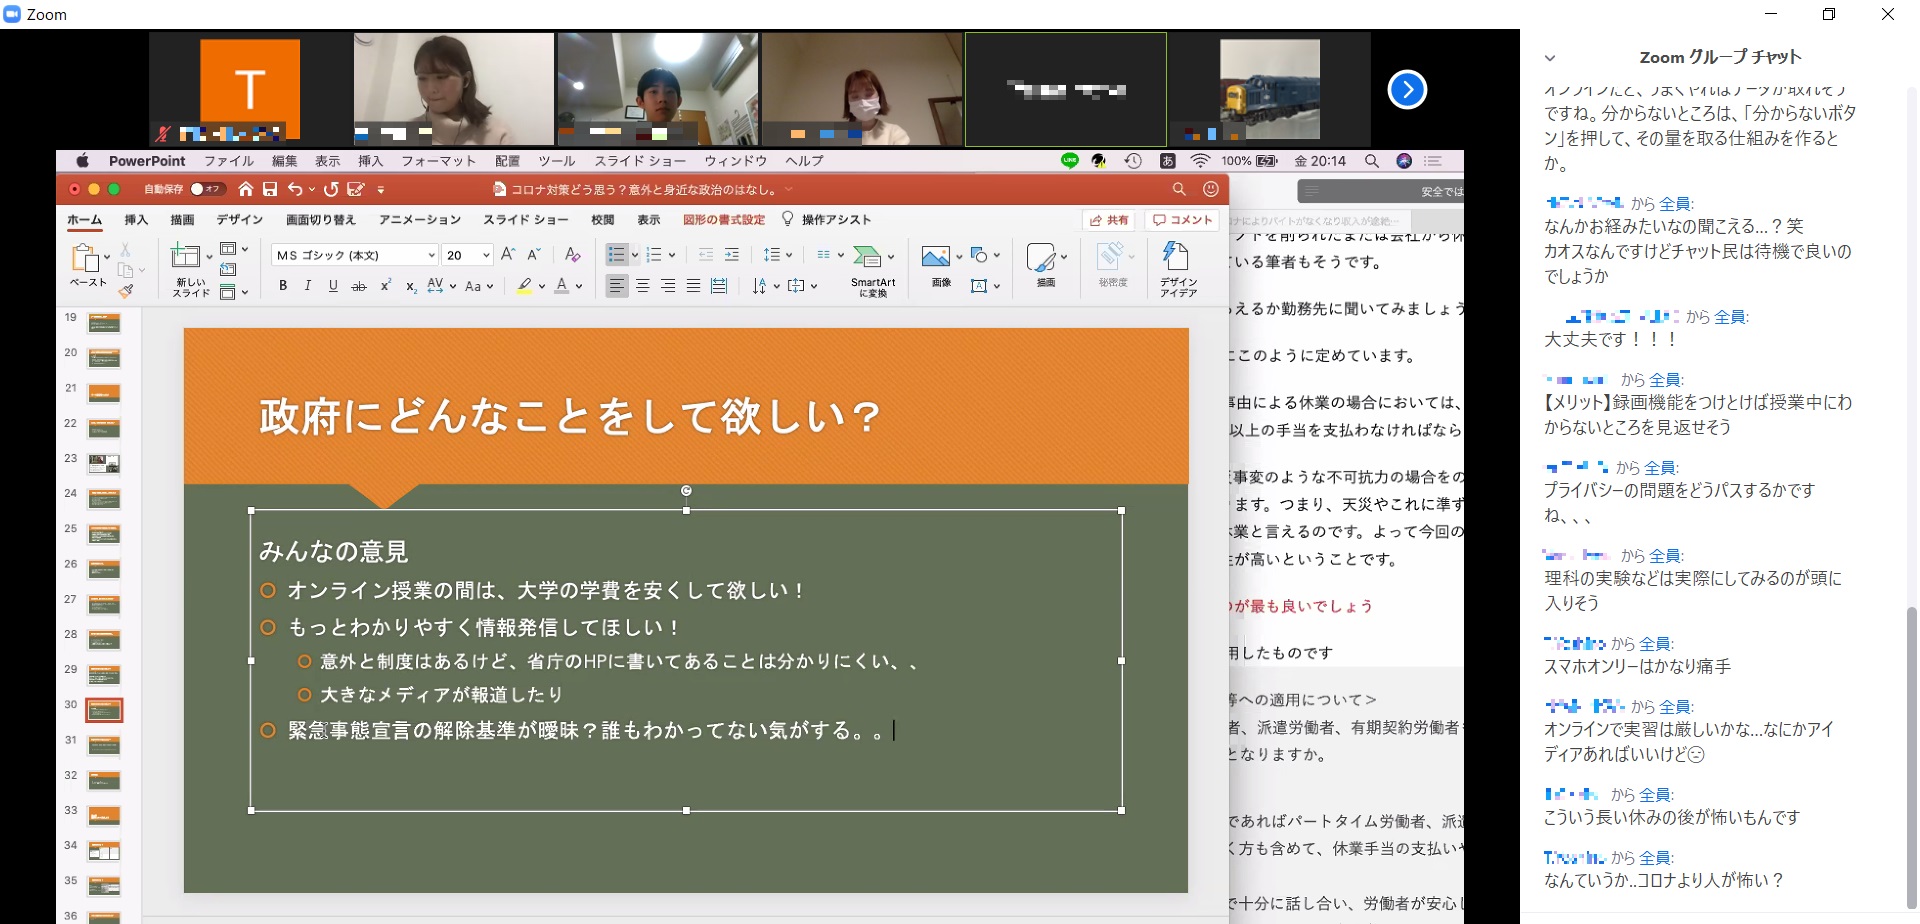Click the clear formatting icon
The width and height of the screenshot is (1920, 924).
click(572, 255)
